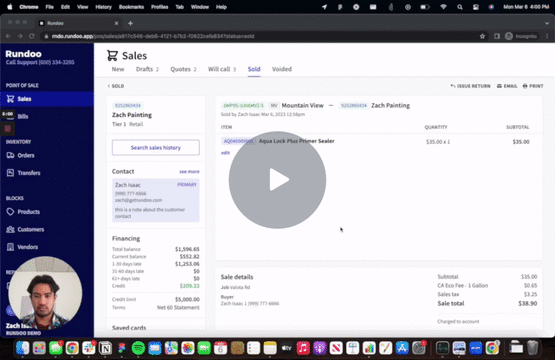
Task: Click Issue Return
Action: [470, 86]
